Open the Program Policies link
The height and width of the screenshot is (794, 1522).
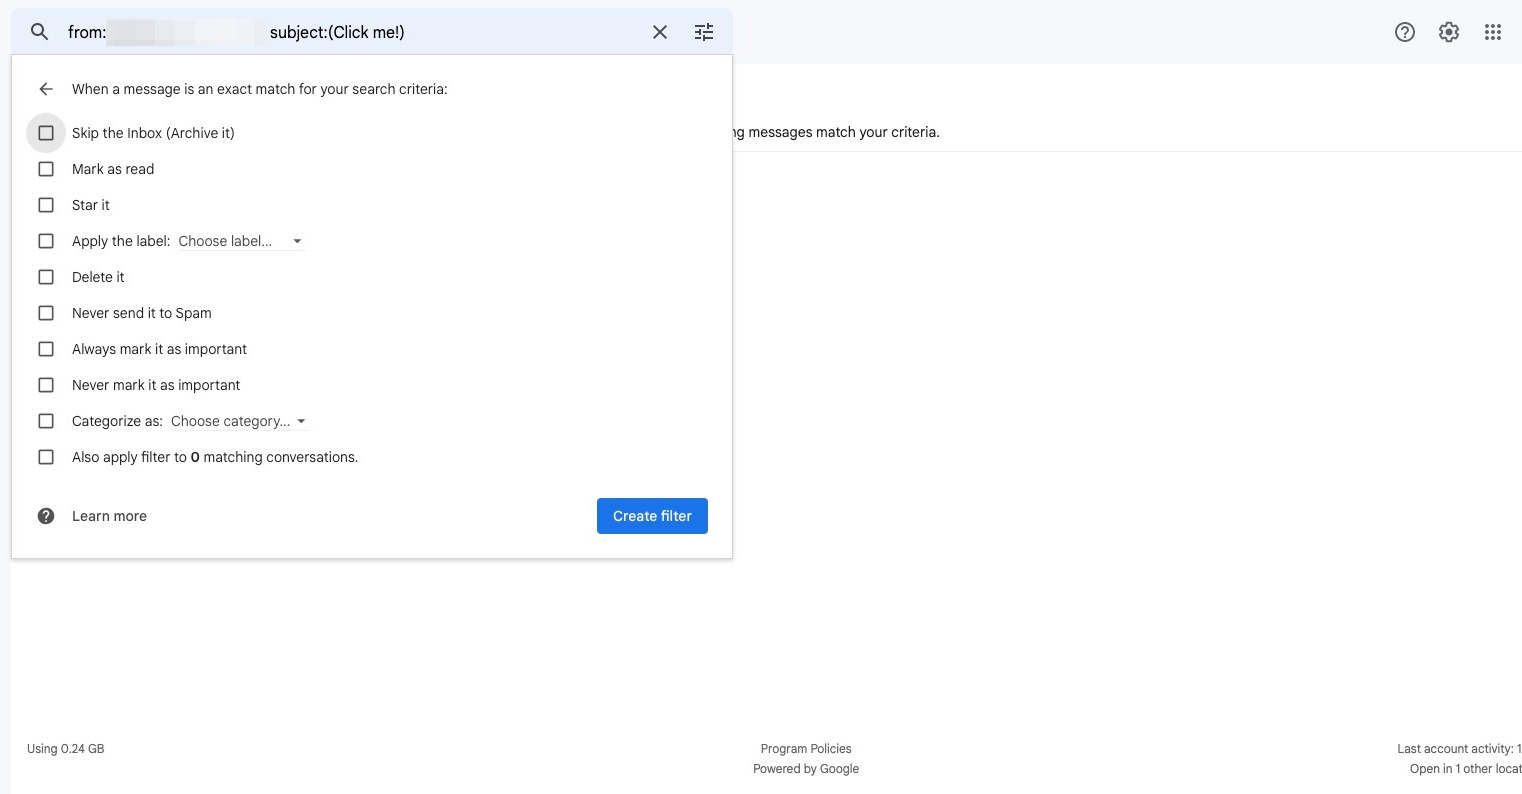coord(806,748)
